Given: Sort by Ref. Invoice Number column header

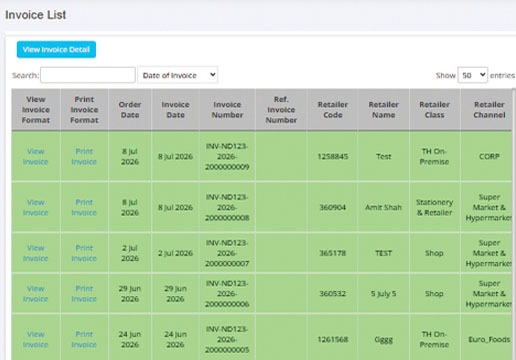Looking at the screenshot, I should [281, 110].
